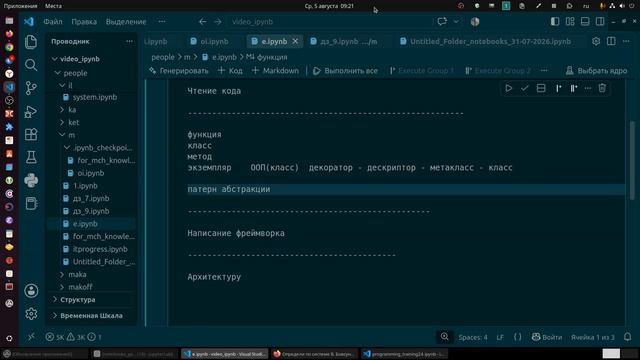The image size is (640, 360).
Task: Open the Source Control view
Action: coord(31,88)
